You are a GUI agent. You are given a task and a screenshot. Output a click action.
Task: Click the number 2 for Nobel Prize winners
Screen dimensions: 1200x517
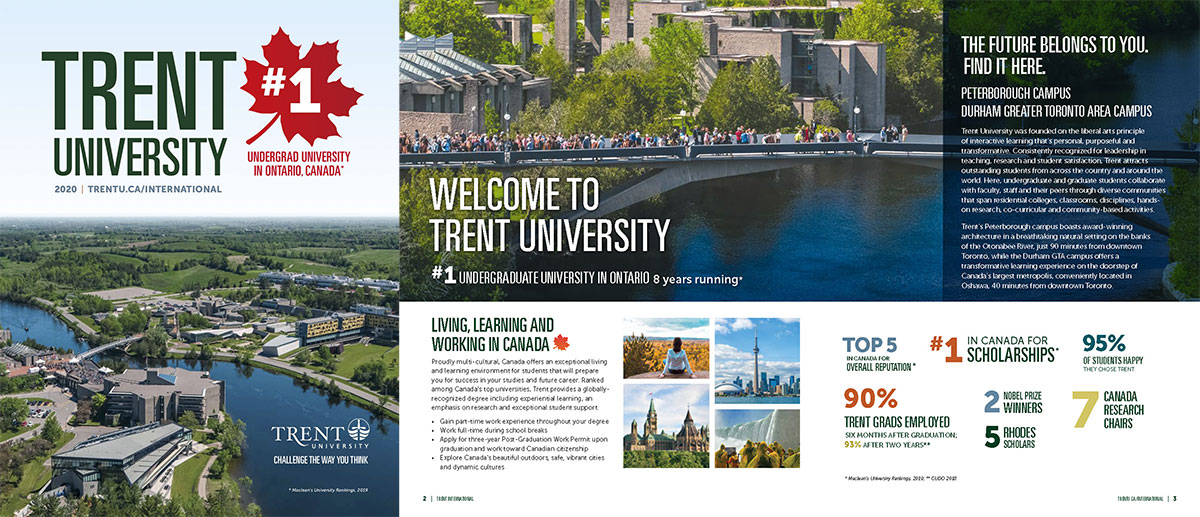click(991, 401)
